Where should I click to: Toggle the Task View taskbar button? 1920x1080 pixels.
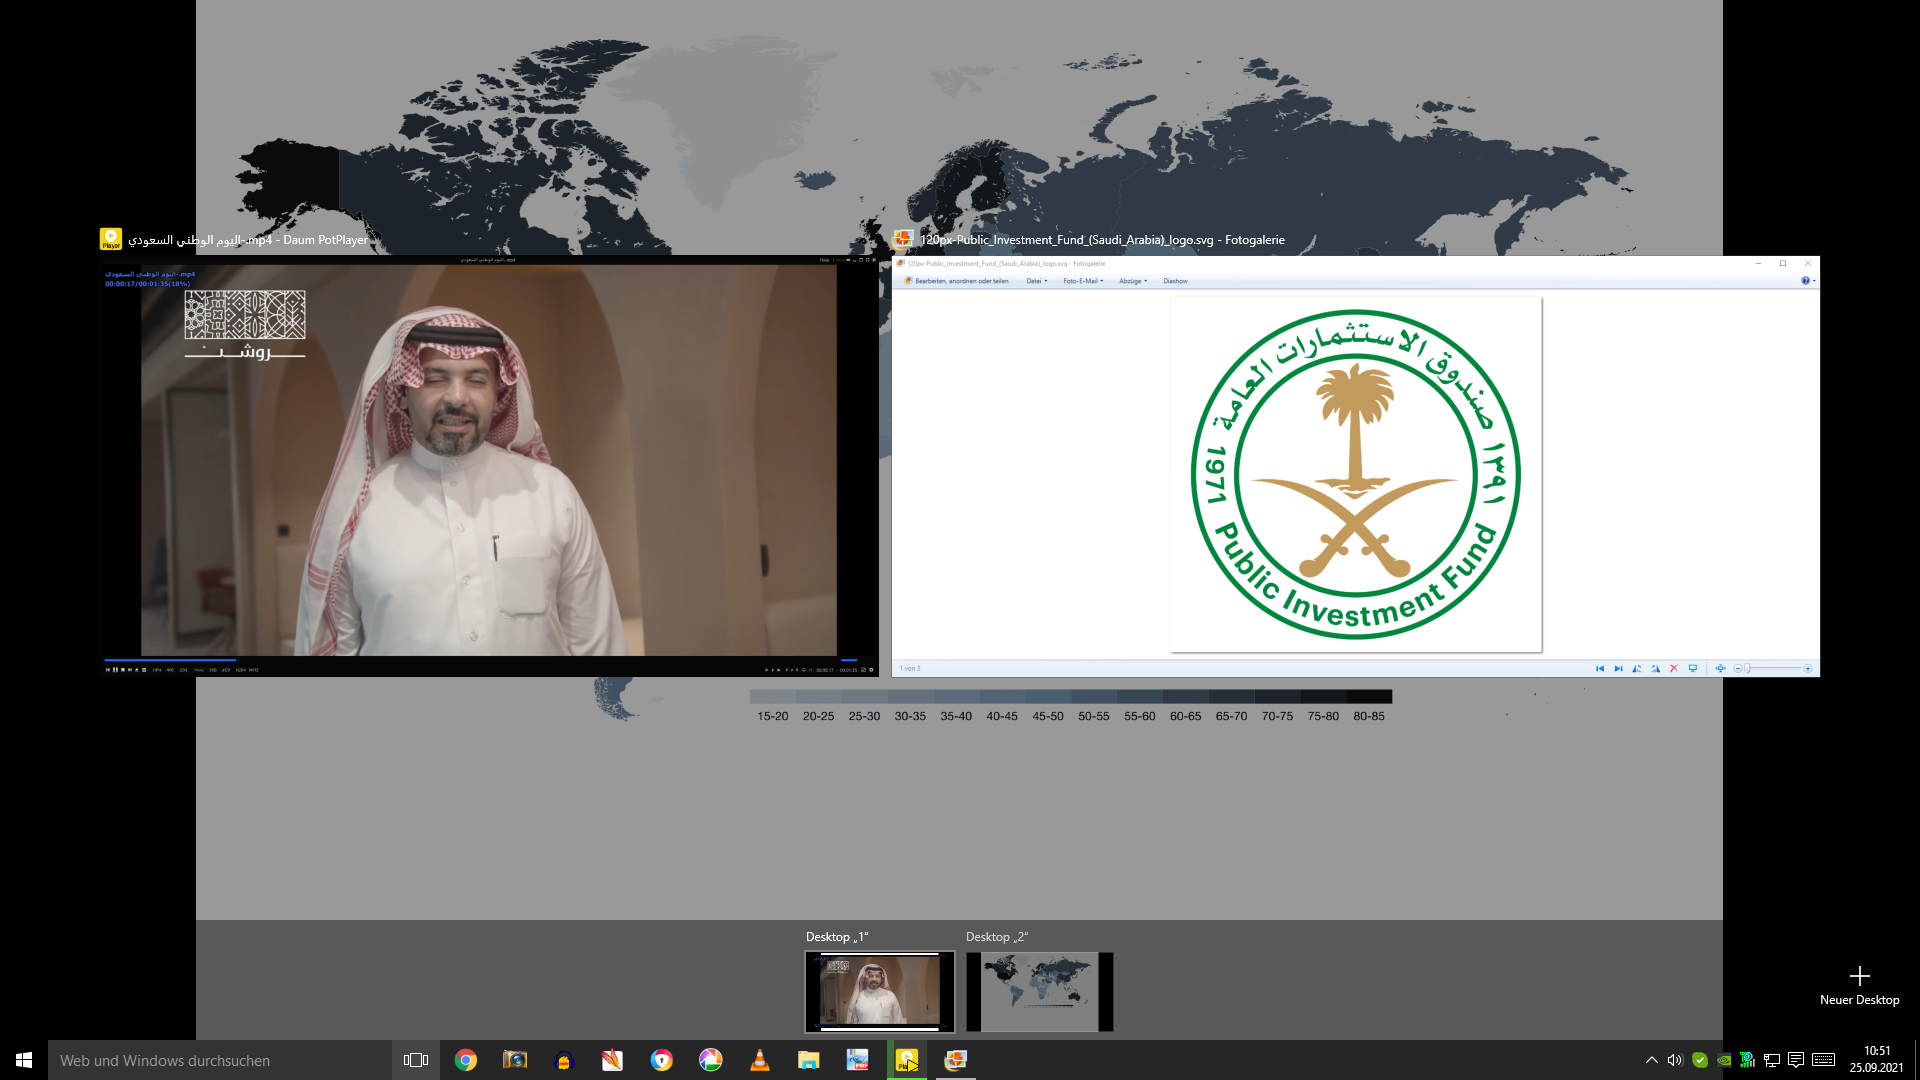pos(416,1060)
